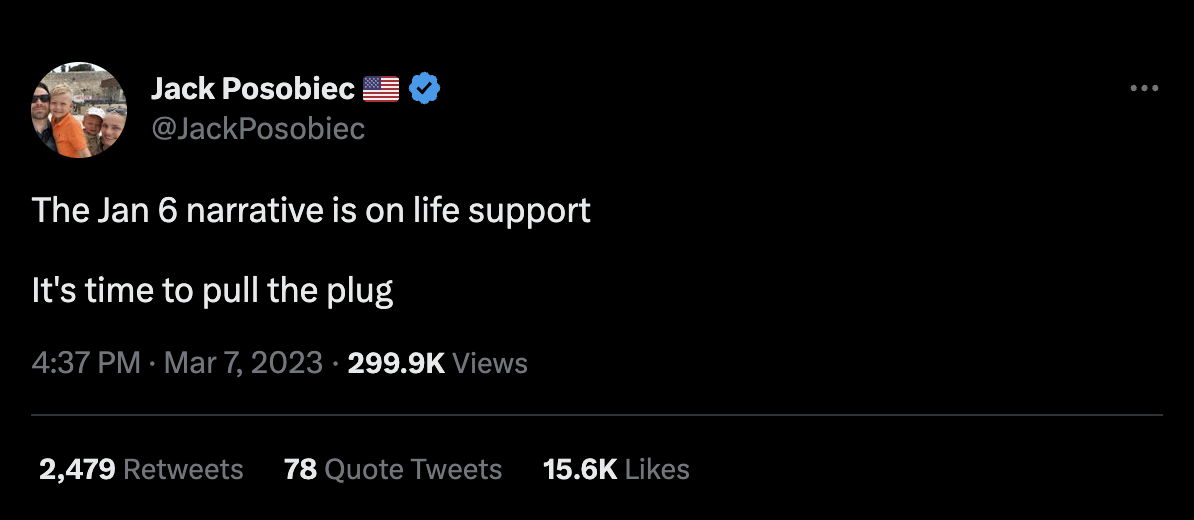Viewport: 1194px width, 520px height.
Task: View the Likes list
Action: click(x=657, y=469)
